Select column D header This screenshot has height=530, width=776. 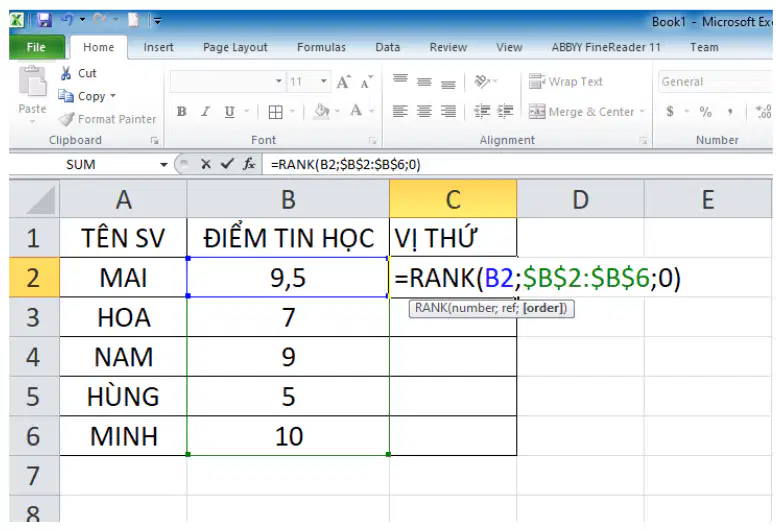click(581, 199)
